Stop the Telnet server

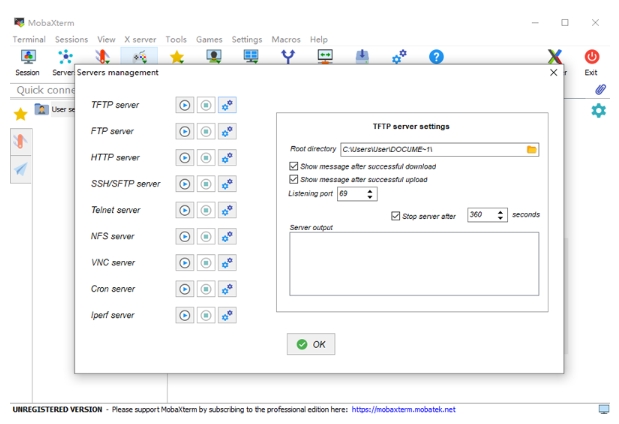click(206, 210)
